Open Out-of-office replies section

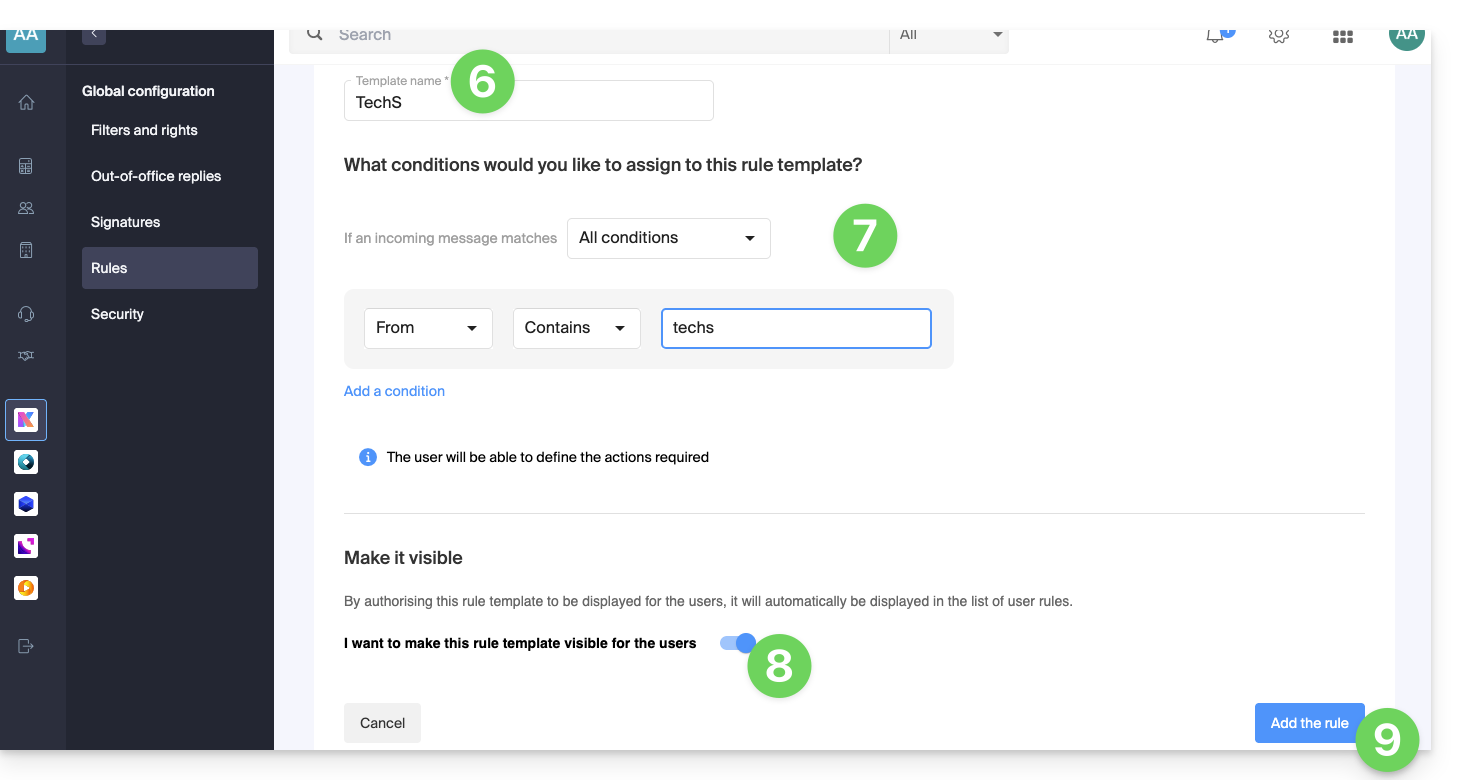coord(156,176)
